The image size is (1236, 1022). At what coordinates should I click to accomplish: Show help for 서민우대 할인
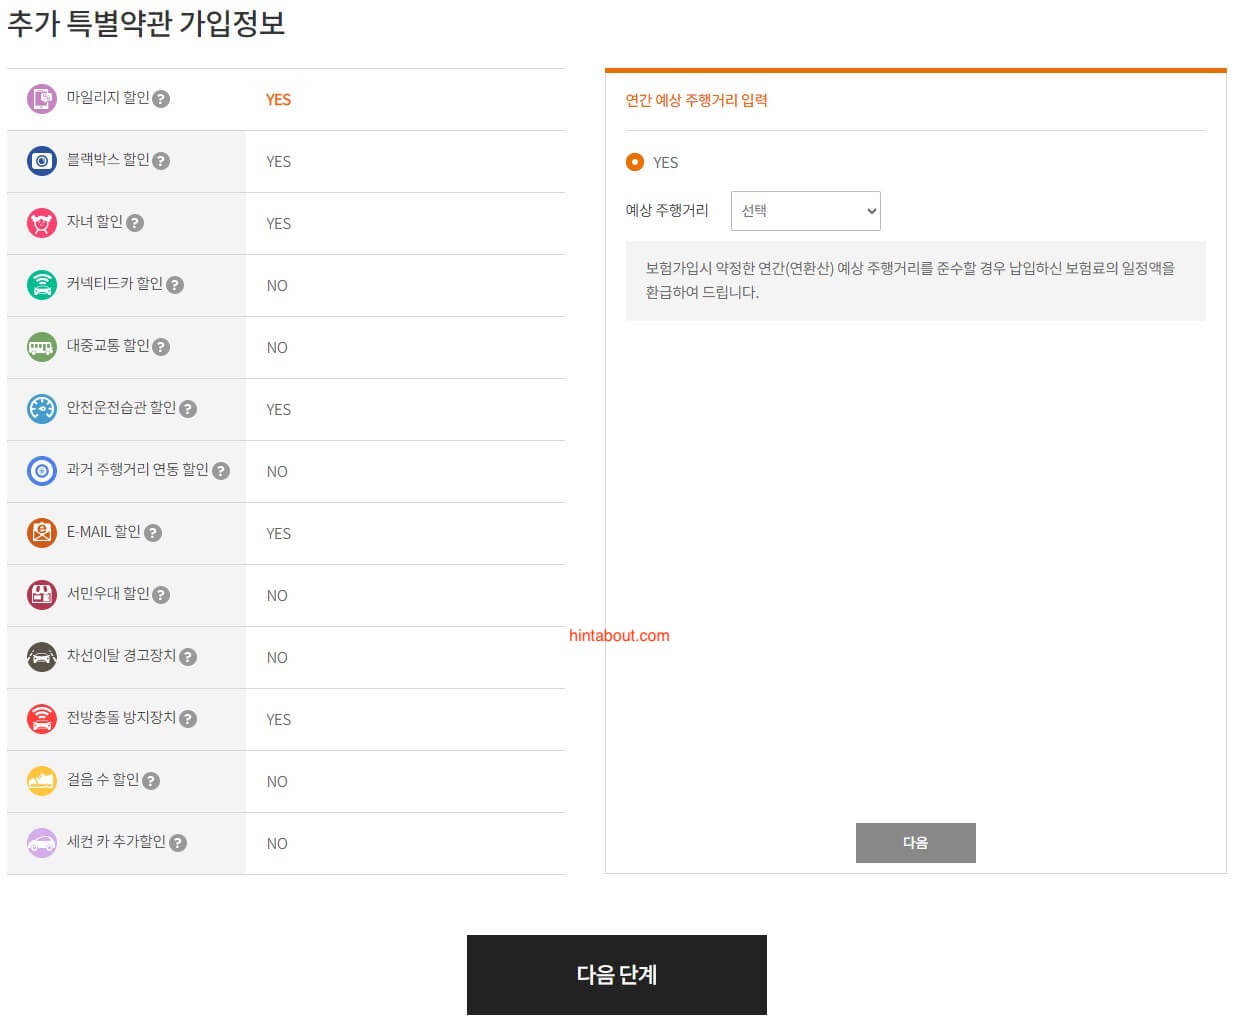coord(161,595)
